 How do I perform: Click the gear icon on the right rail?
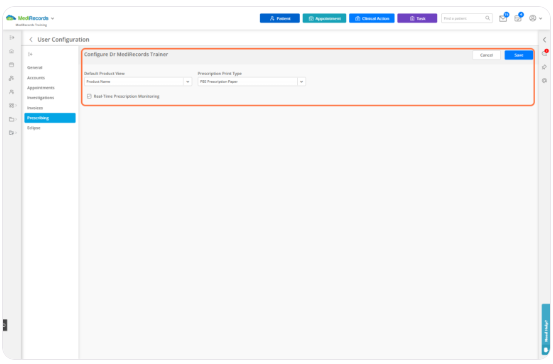(x=545, y=81)
